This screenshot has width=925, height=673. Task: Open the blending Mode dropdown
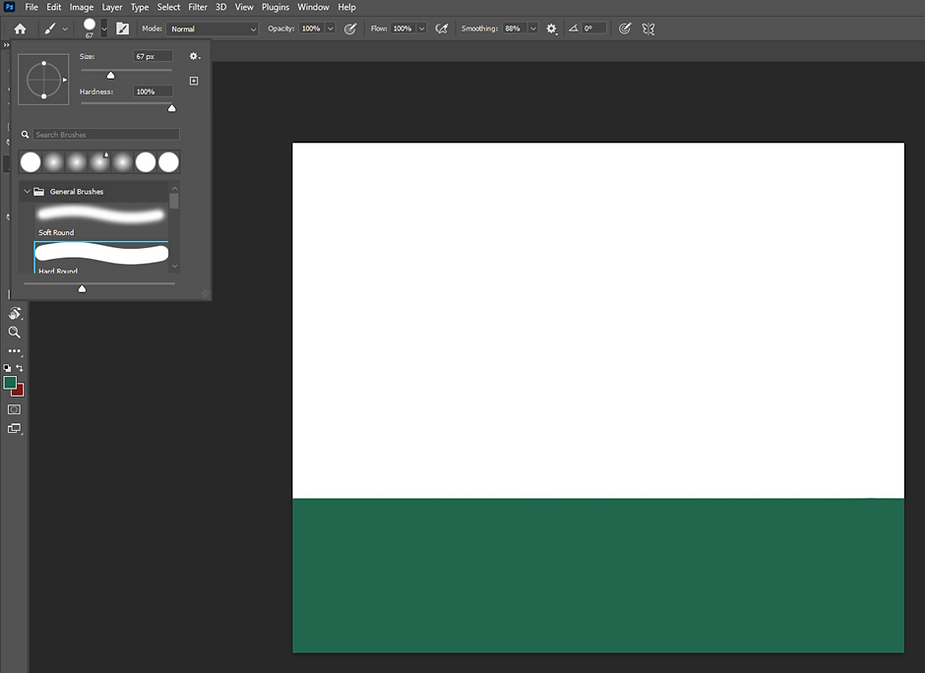click(212, 29)
